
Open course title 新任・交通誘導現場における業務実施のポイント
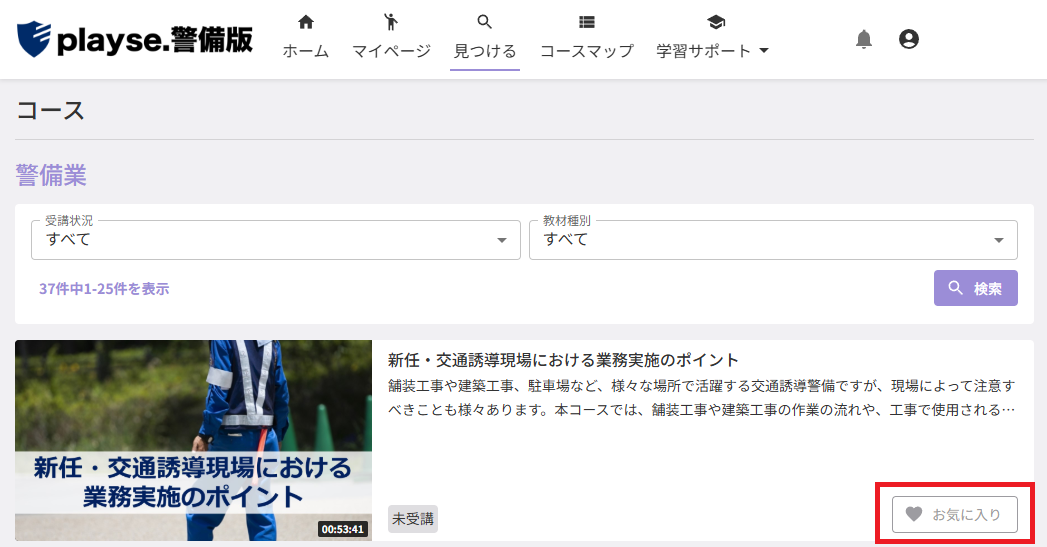(x=563, y=360)
